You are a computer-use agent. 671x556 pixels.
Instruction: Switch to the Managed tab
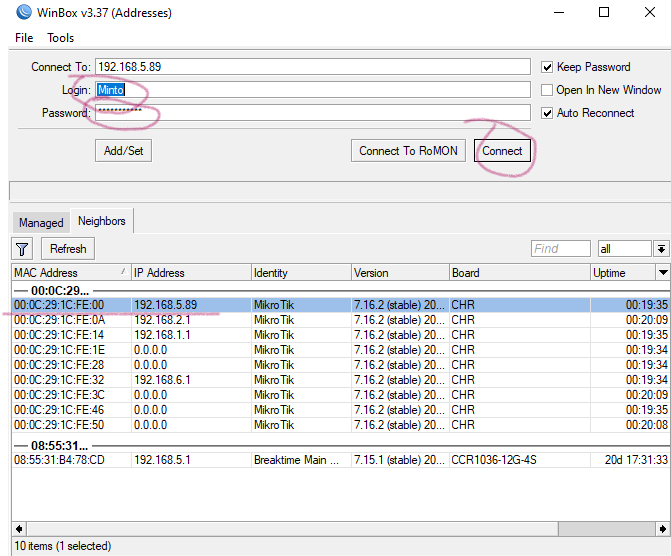(x=41, y=223)
